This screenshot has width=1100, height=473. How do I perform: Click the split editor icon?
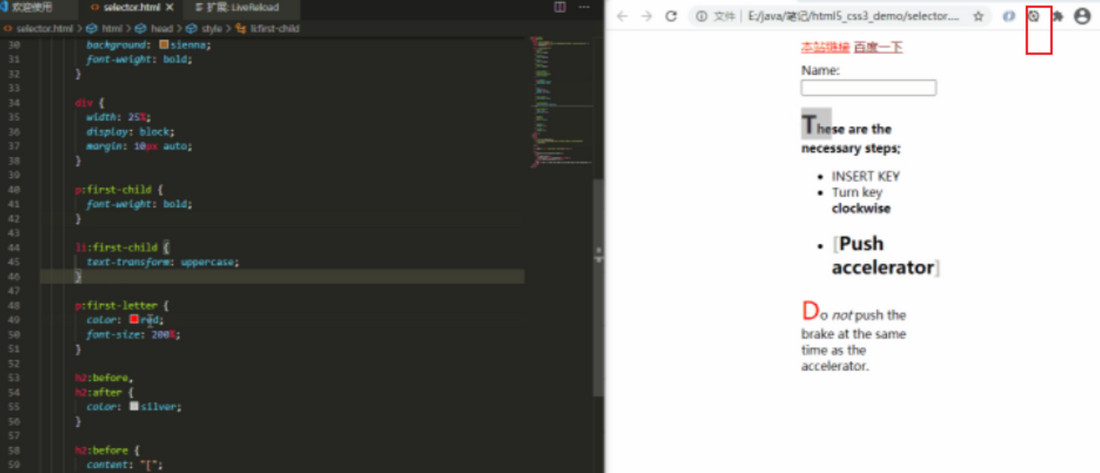559,7
